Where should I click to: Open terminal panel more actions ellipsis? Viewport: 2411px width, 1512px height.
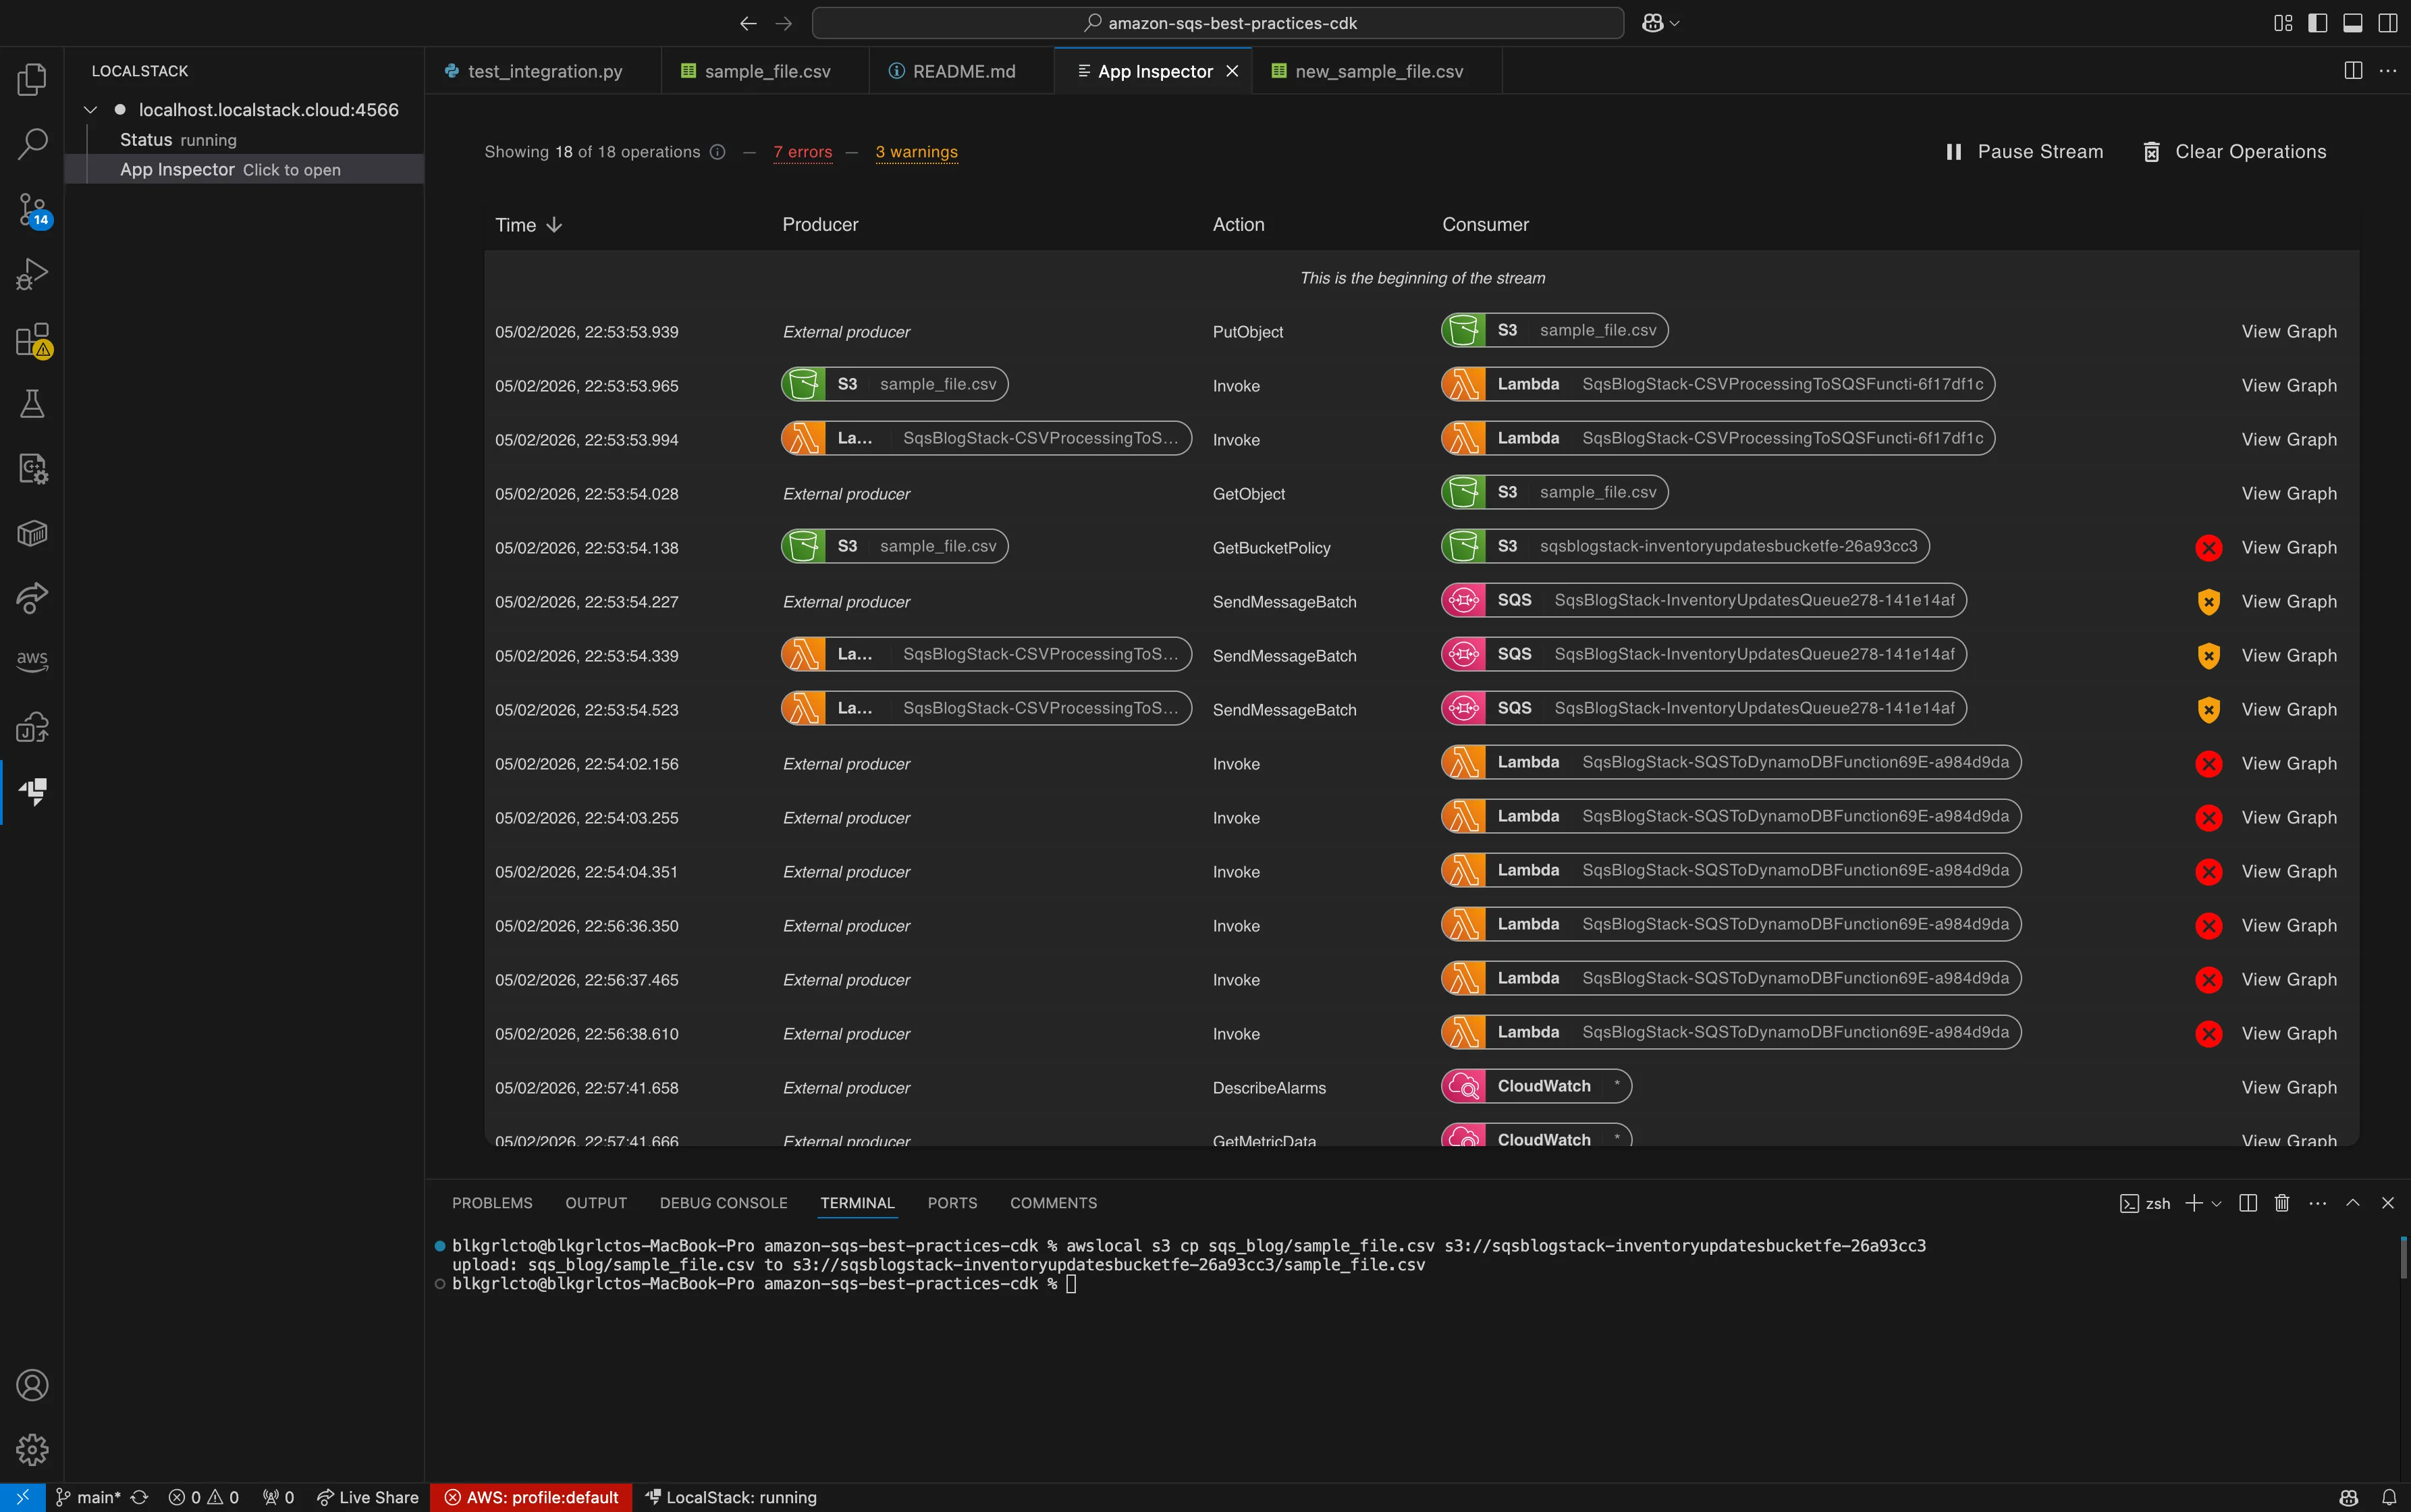coord(2318,1203)
